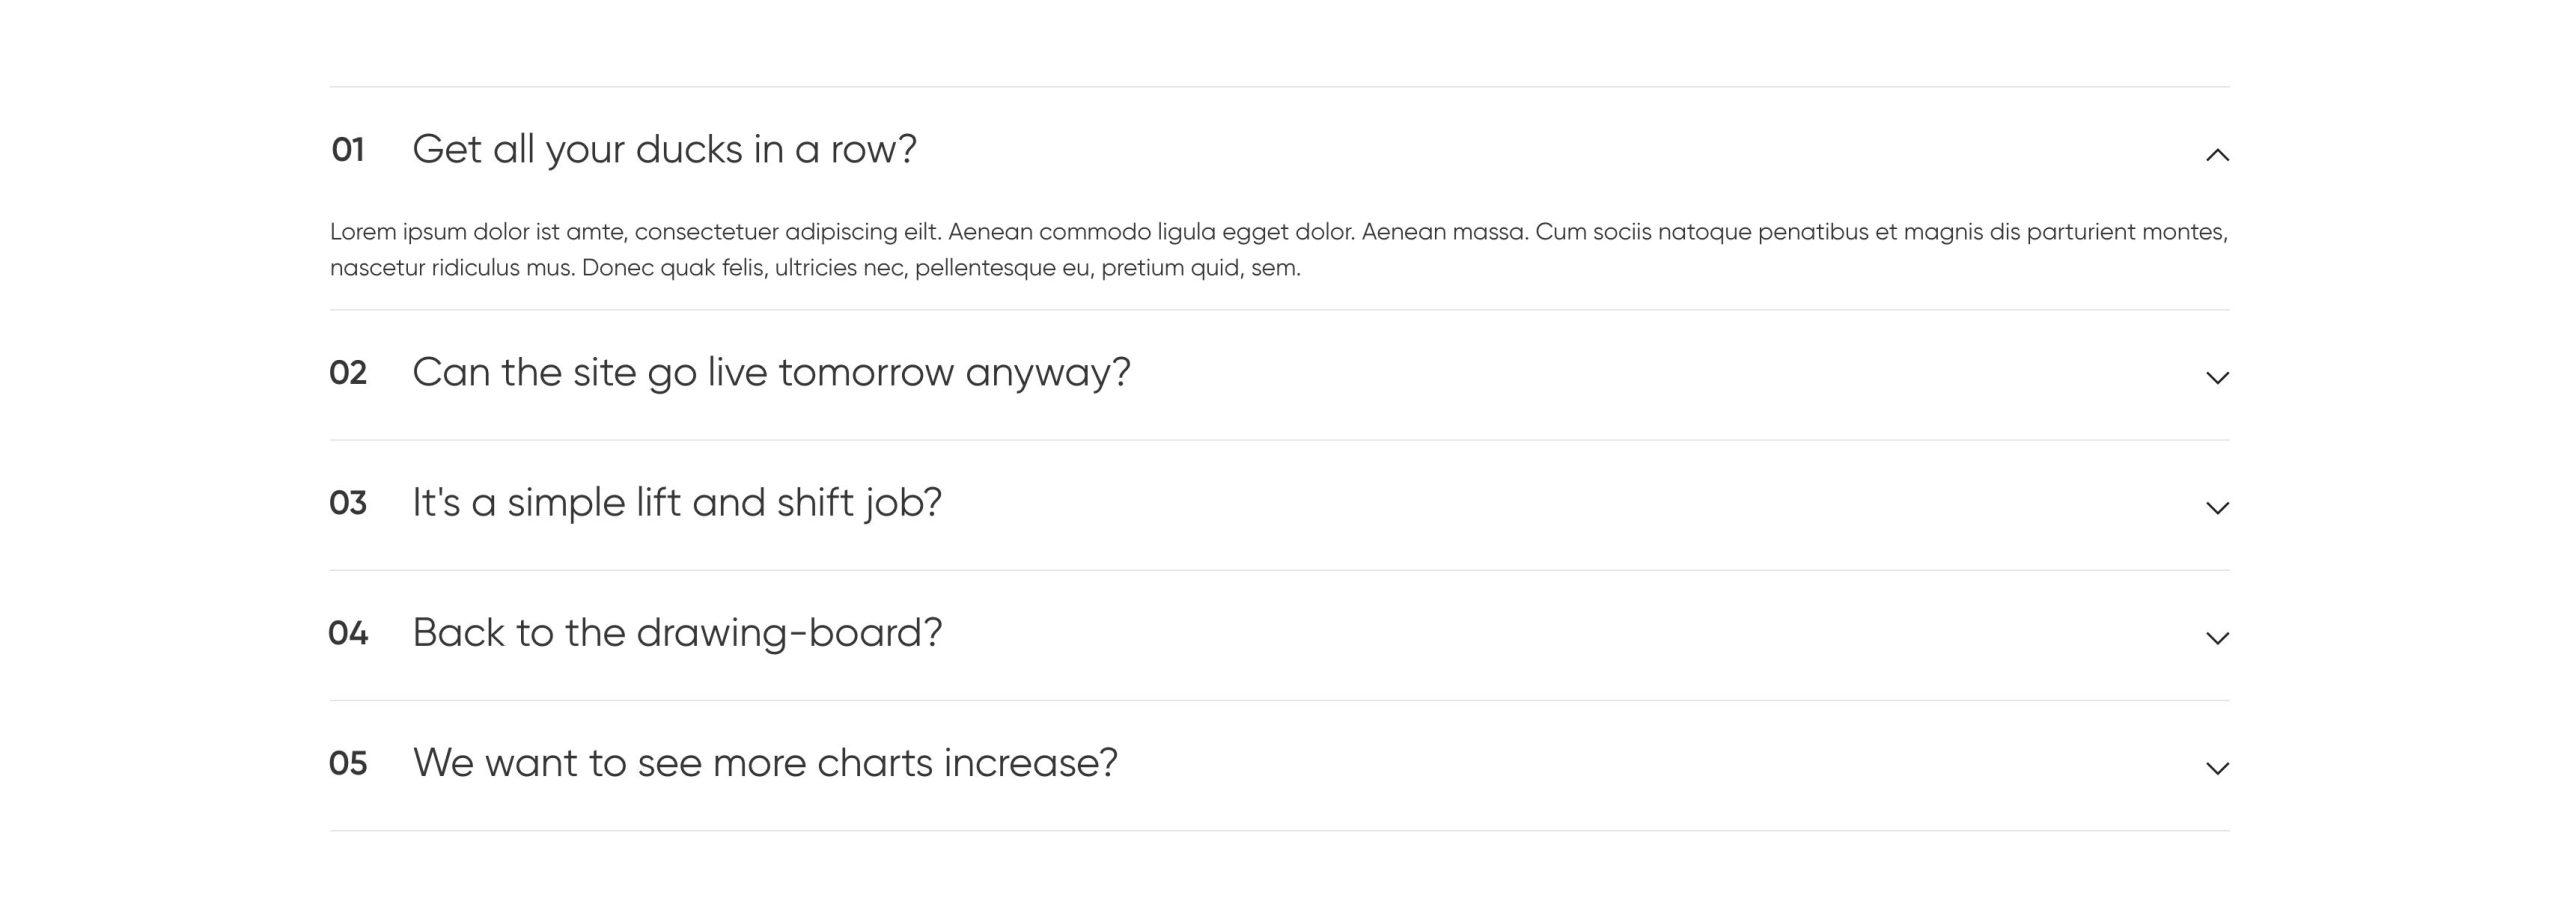Image resolution: width=2560 pixels, height=913 pixels.
Task: Click chevron icon for 'more charts increase' row
Action: coord(2217,768)
